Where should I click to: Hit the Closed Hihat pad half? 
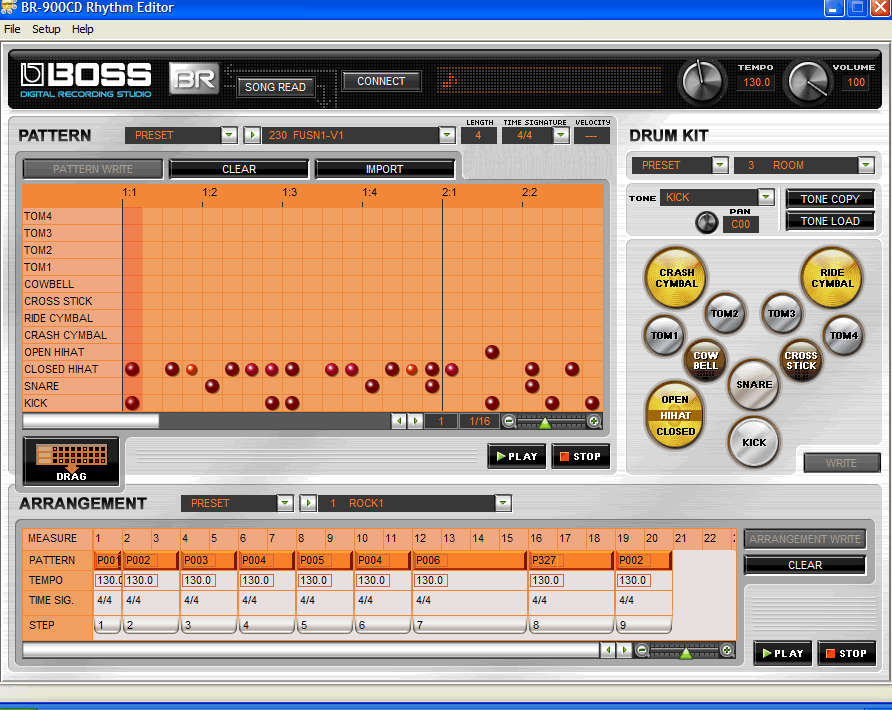pyautogui.click(x=675, y=431)
